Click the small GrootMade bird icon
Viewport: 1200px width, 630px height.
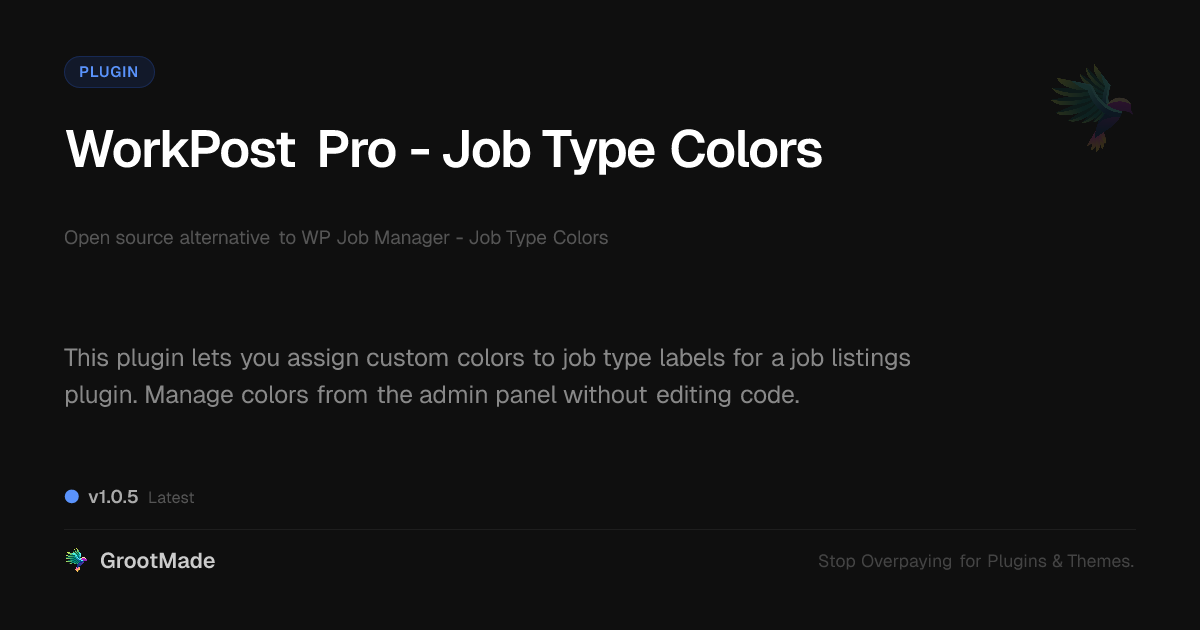click(x=76, y=561)
